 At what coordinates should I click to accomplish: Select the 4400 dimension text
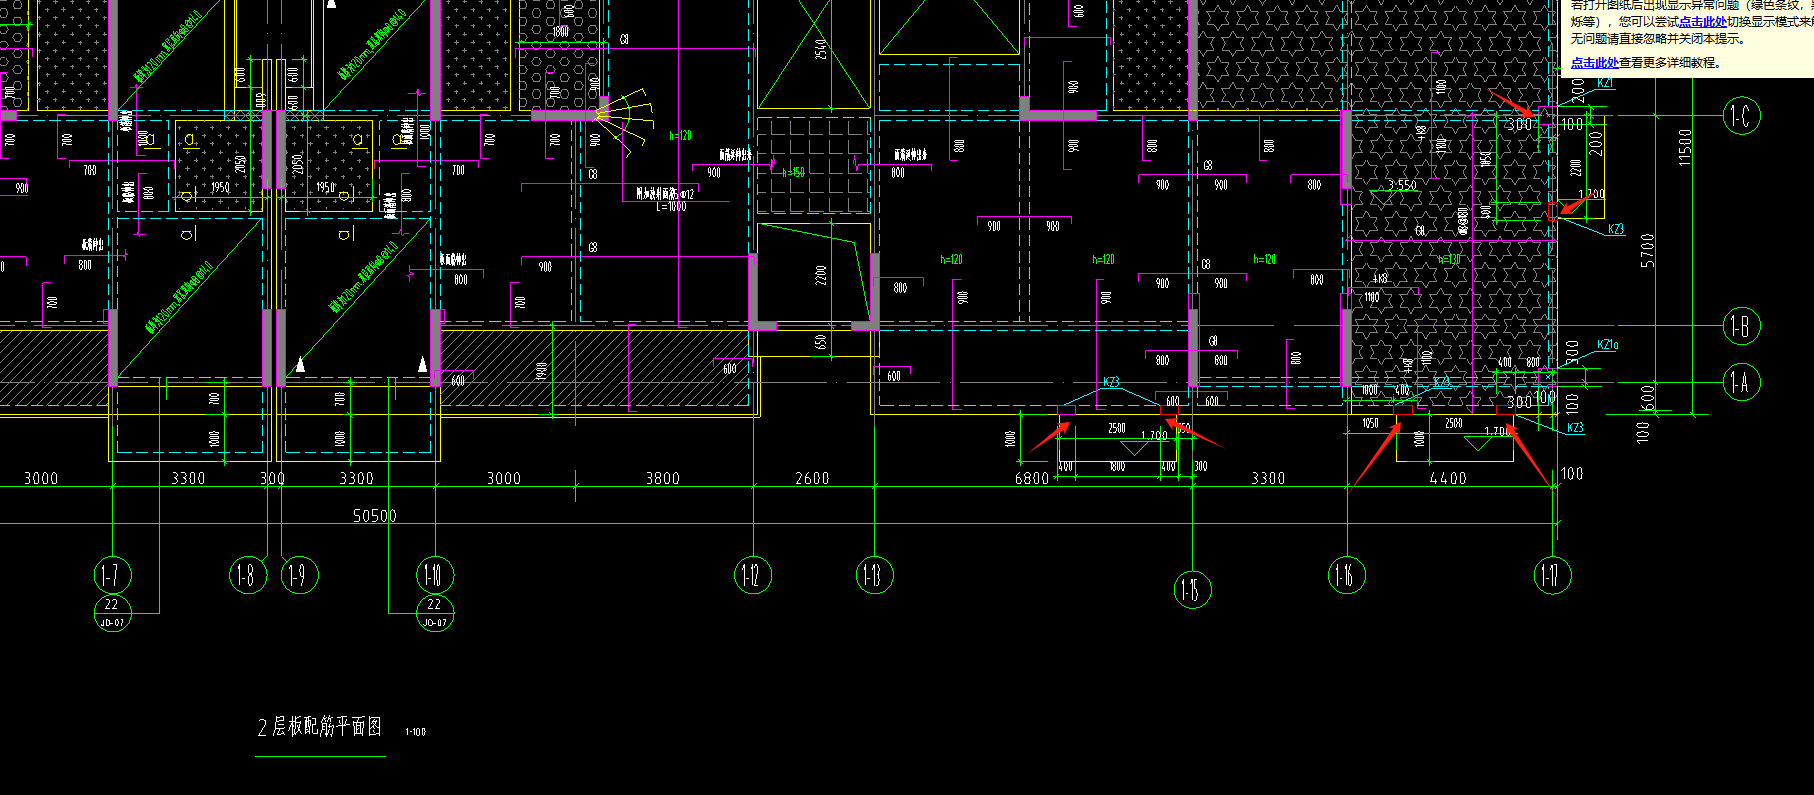click(x=1448, y=479)
